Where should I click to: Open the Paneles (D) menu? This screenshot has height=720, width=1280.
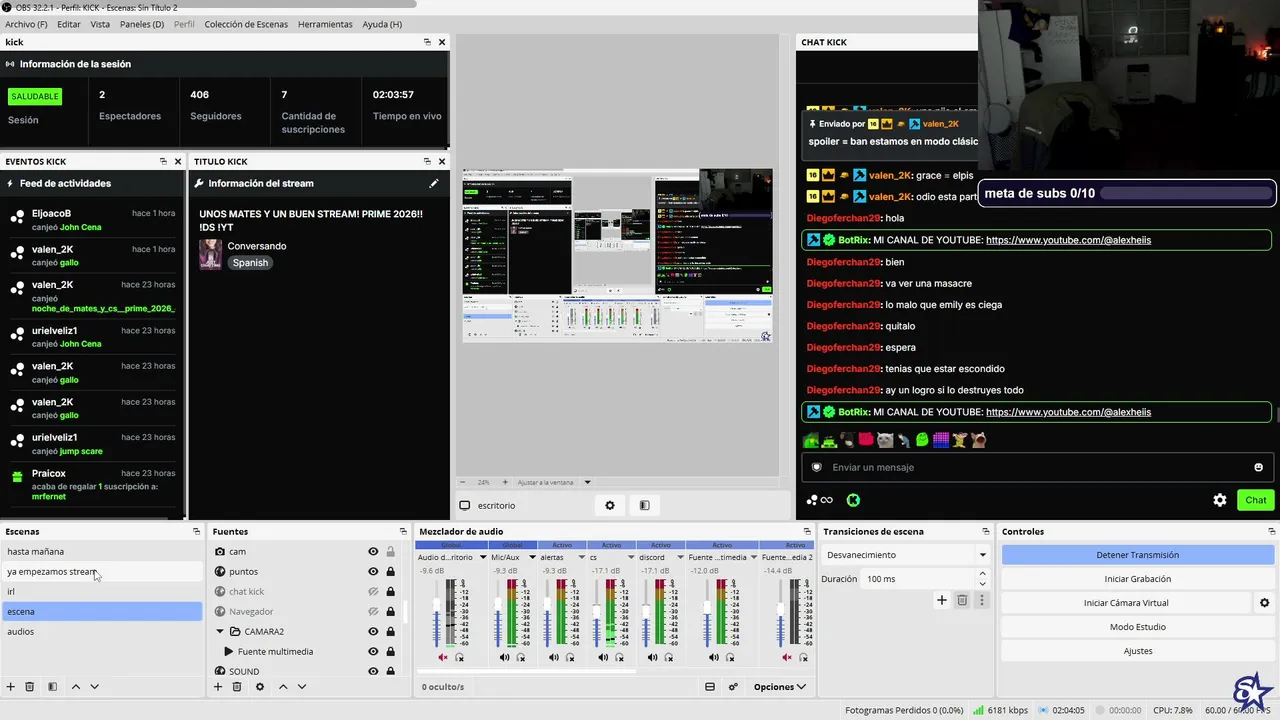coord(142,24)
